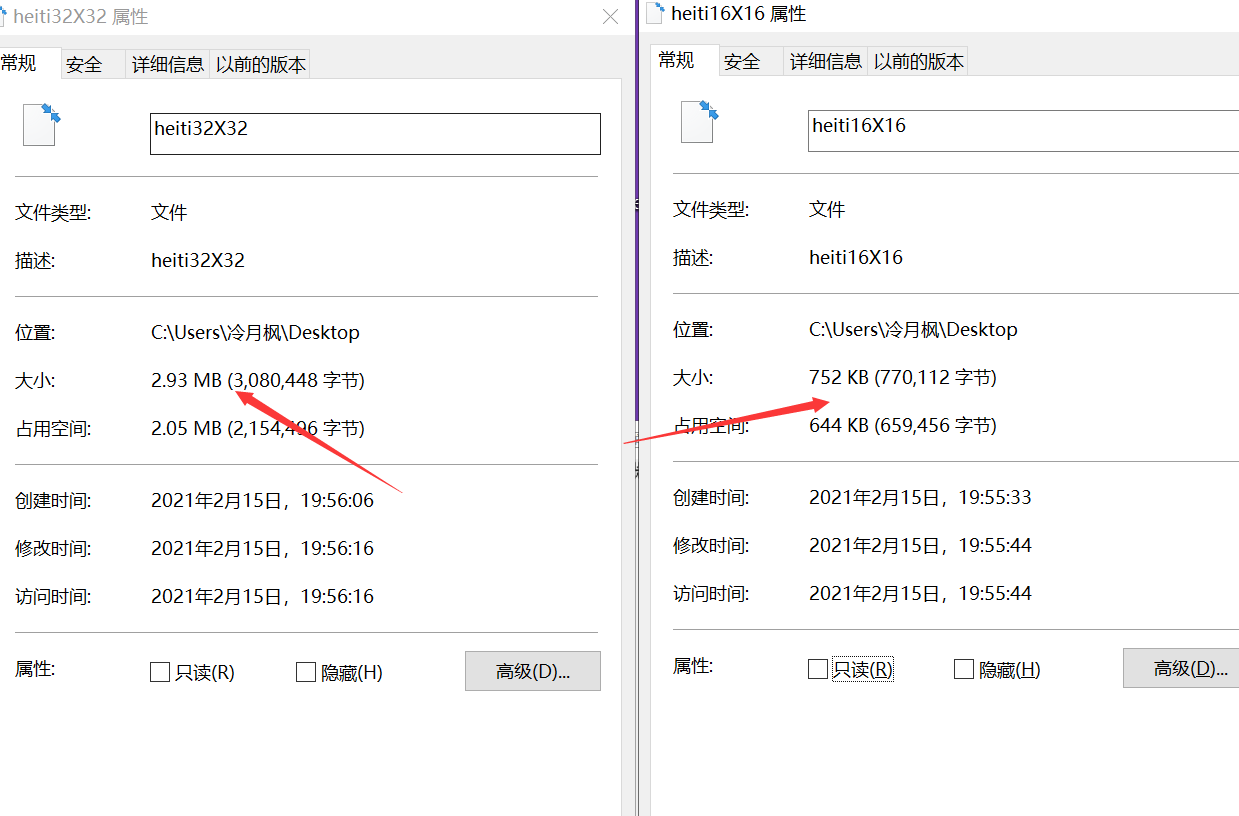Screen dimensions: 1239x816
Task: Open 常规 tab in heiti32X32 window
Action: coord(28,63)
